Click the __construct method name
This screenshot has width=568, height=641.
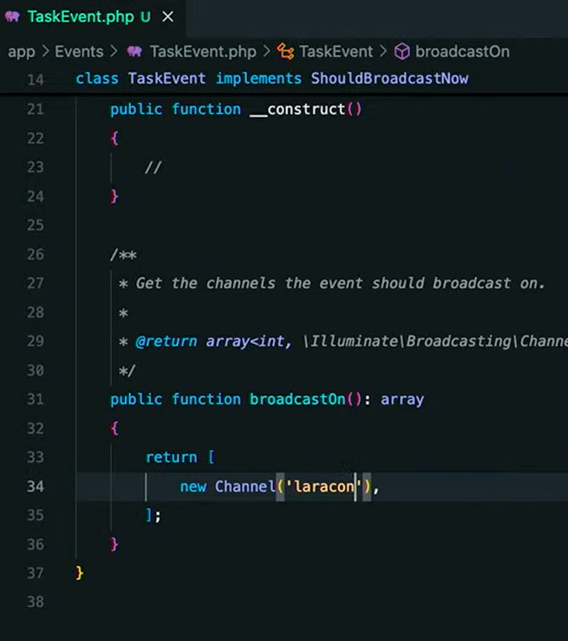tap(298, 109)
